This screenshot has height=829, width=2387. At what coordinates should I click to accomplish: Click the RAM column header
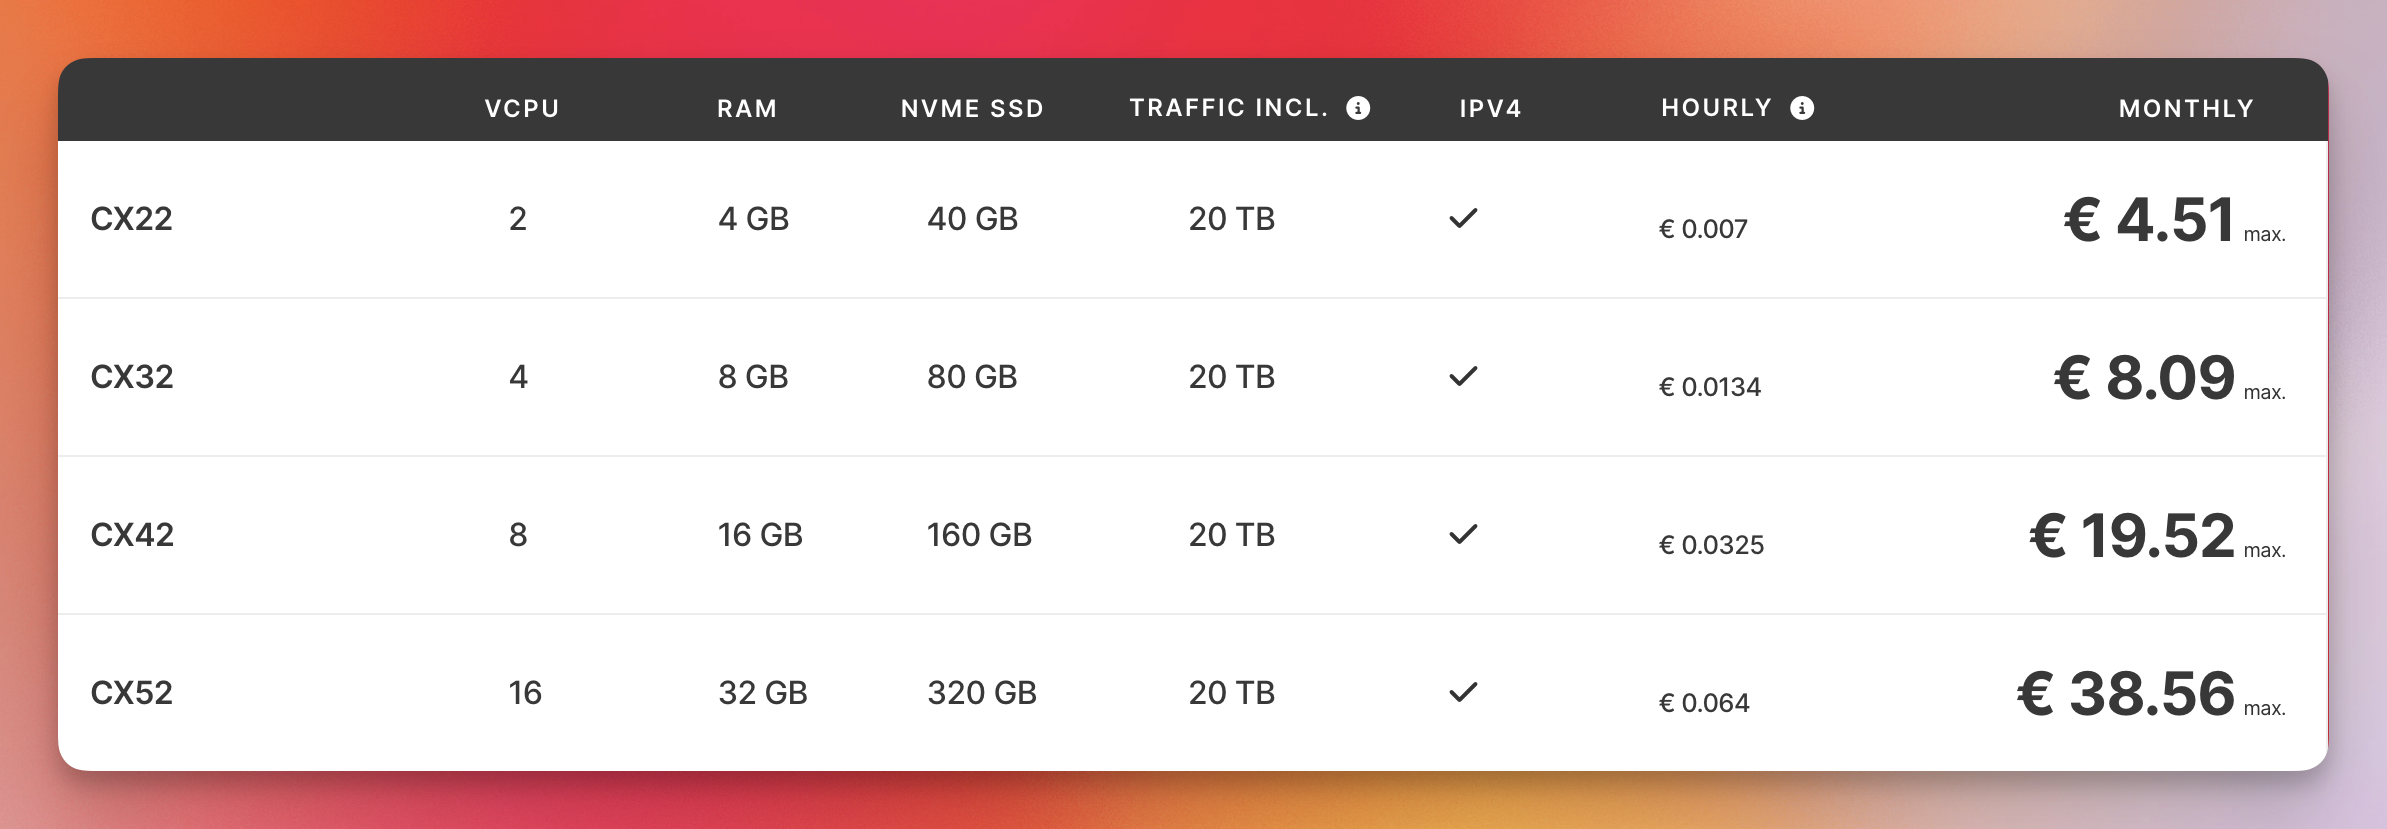click(747, 109)
